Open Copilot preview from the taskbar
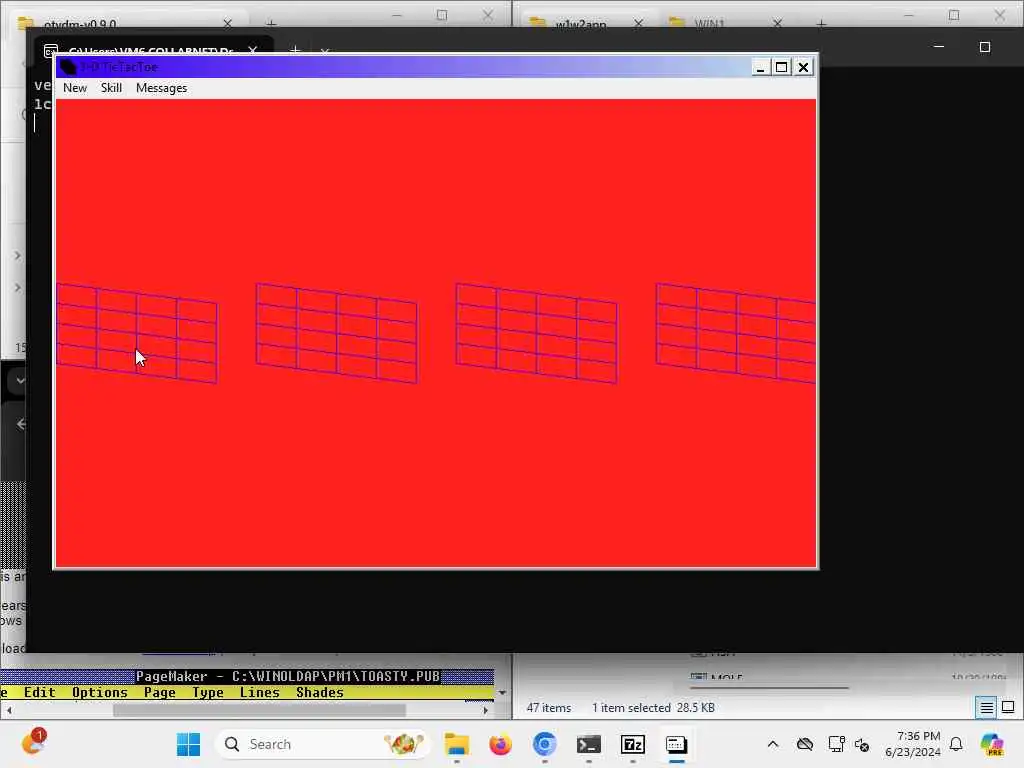Screen dimensions: 1024x768 [992, 744]
